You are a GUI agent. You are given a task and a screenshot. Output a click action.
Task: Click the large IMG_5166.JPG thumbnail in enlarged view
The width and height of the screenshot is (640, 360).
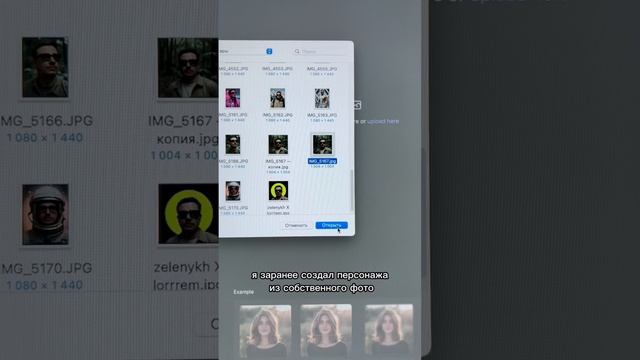tap(45, 67)
